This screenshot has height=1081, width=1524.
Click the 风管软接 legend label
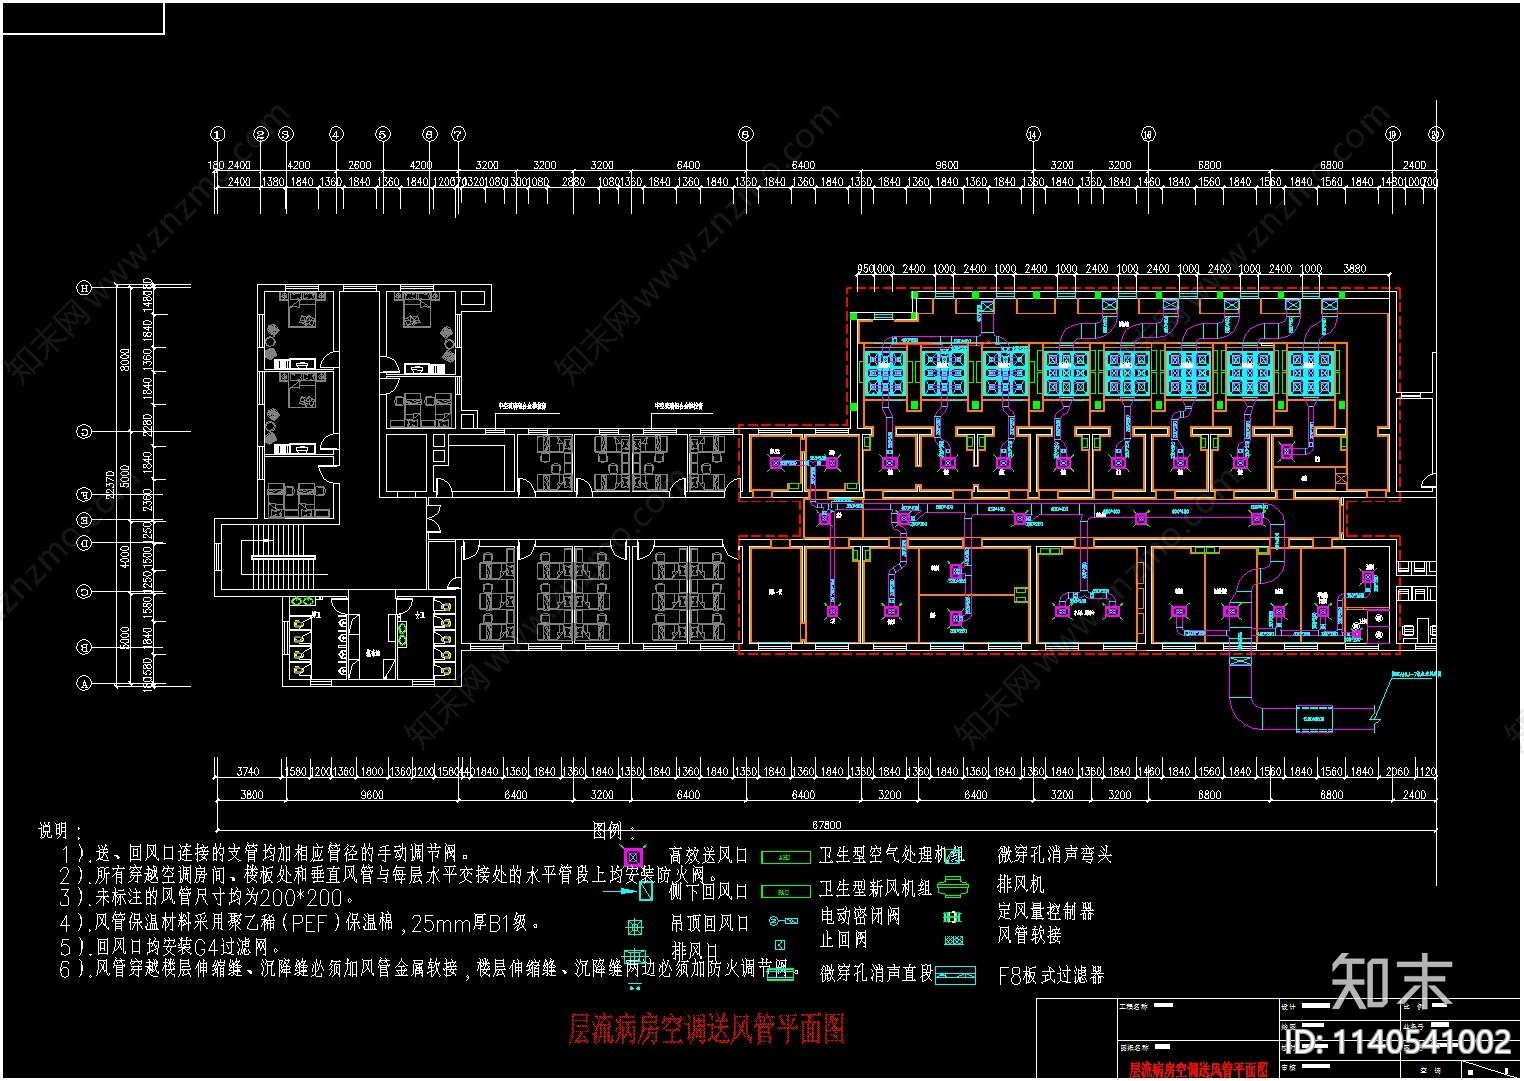coord(1030,935)
